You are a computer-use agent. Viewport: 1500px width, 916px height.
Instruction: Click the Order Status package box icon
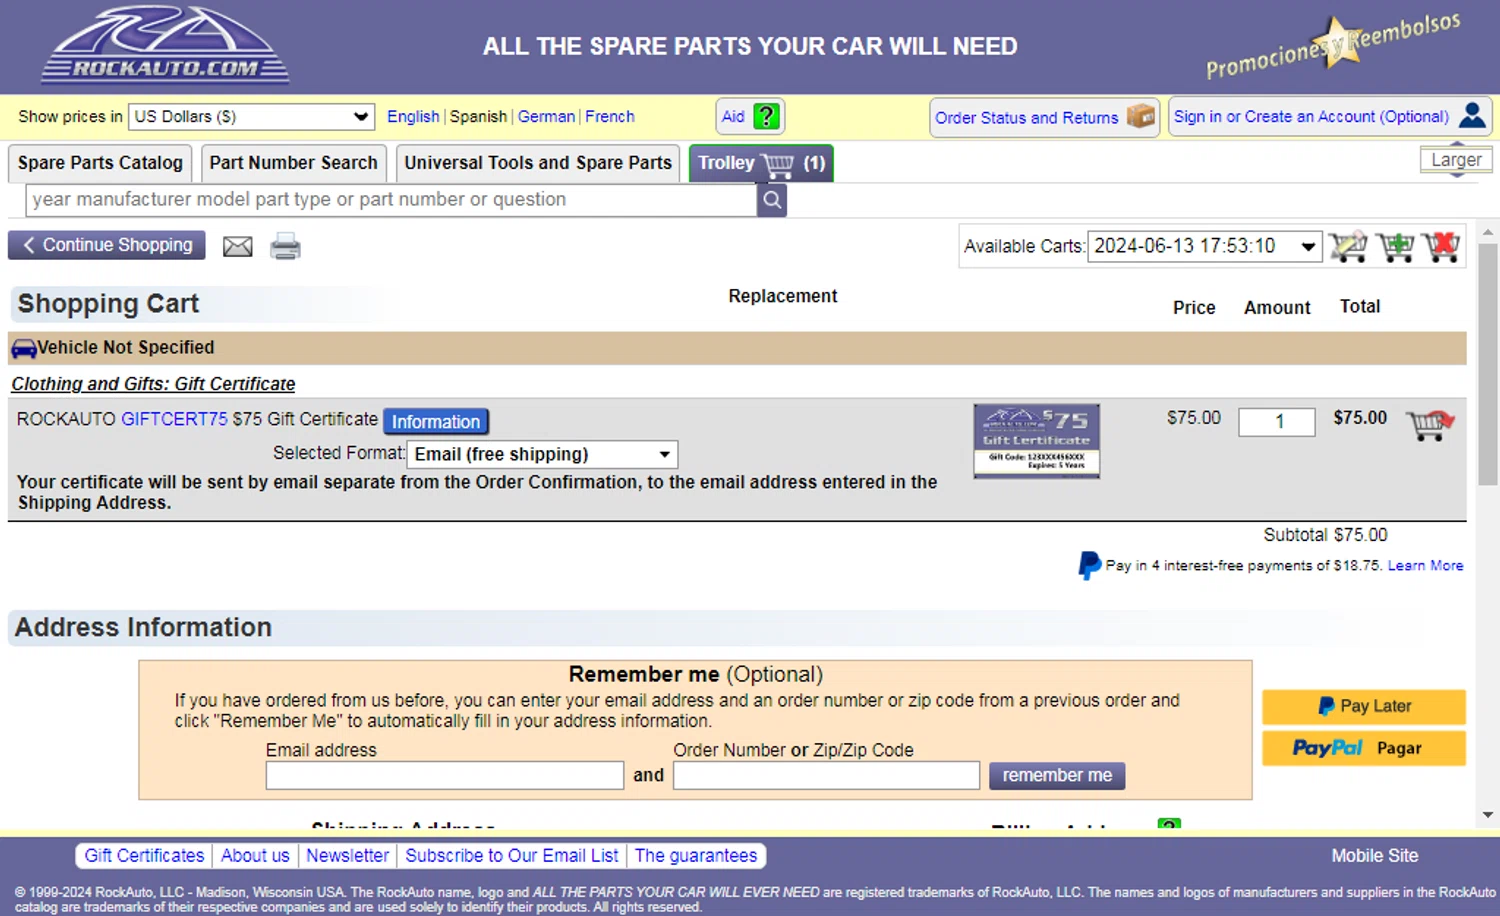click(1140, 117)
